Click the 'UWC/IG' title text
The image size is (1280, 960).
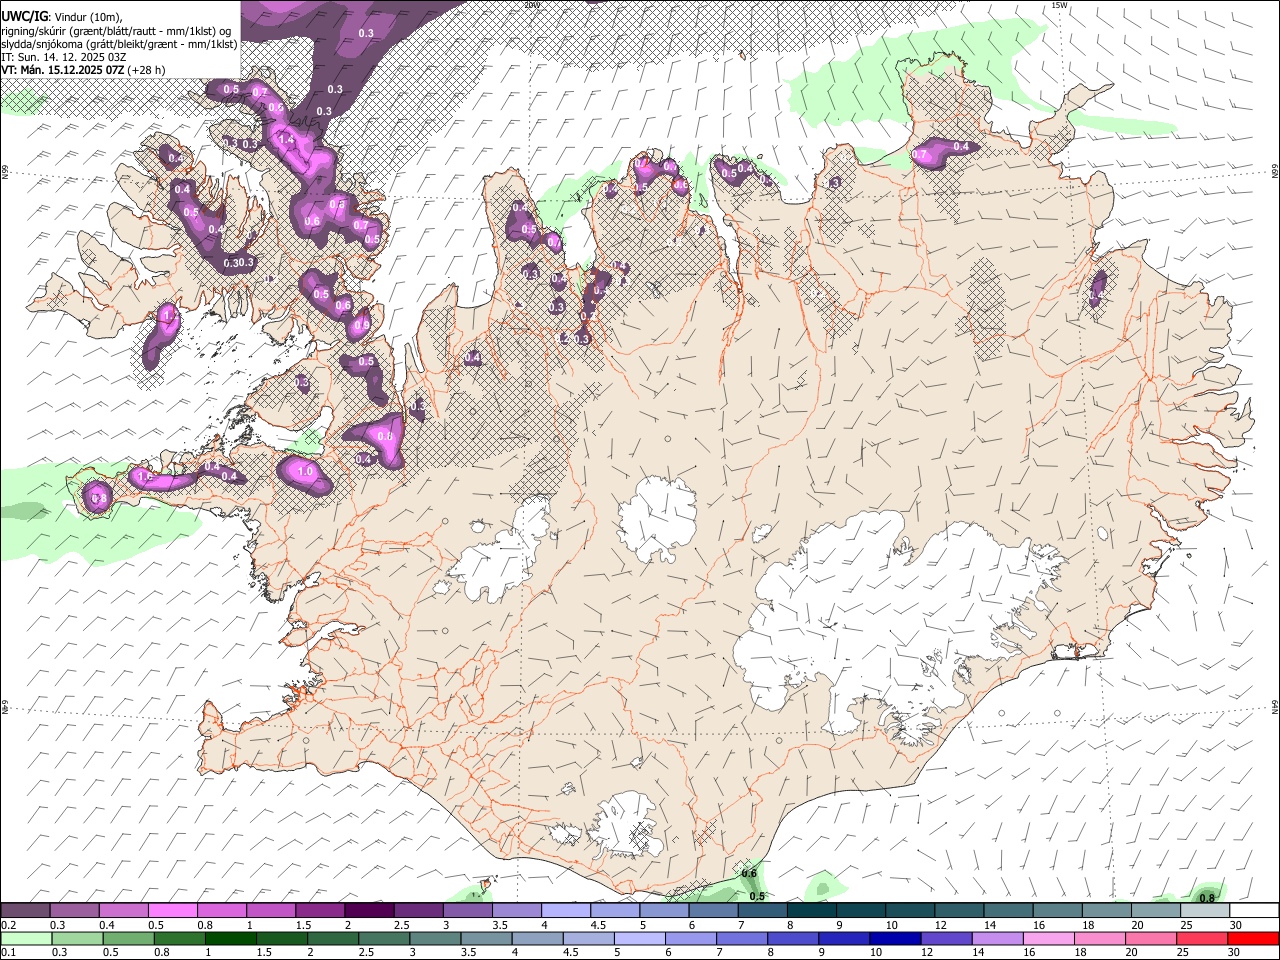(24, 16)
